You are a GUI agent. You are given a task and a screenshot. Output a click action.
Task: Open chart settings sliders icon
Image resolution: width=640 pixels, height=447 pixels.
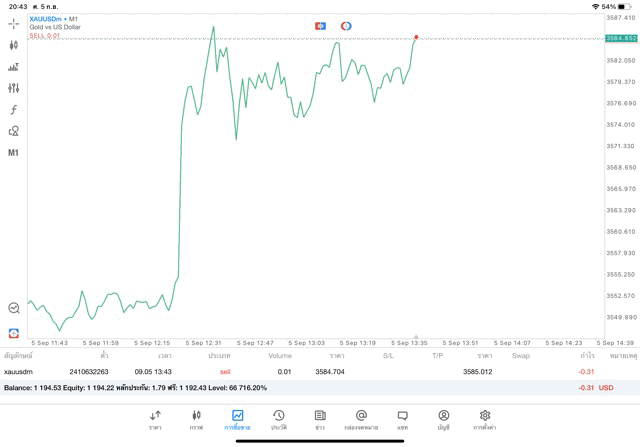[x=14, y=88]
